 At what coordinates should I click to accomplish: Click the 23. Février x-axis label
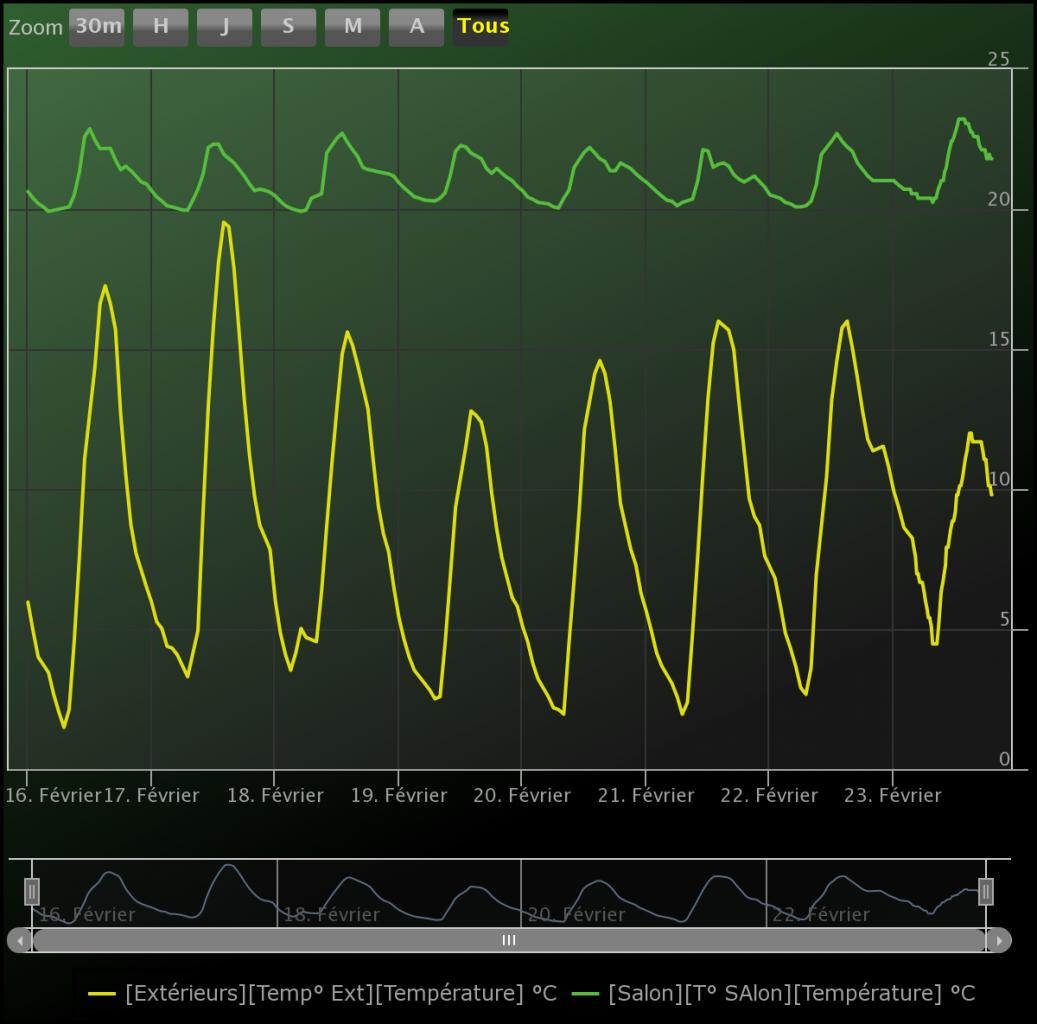pyautogui.click(x=893, y=794)
